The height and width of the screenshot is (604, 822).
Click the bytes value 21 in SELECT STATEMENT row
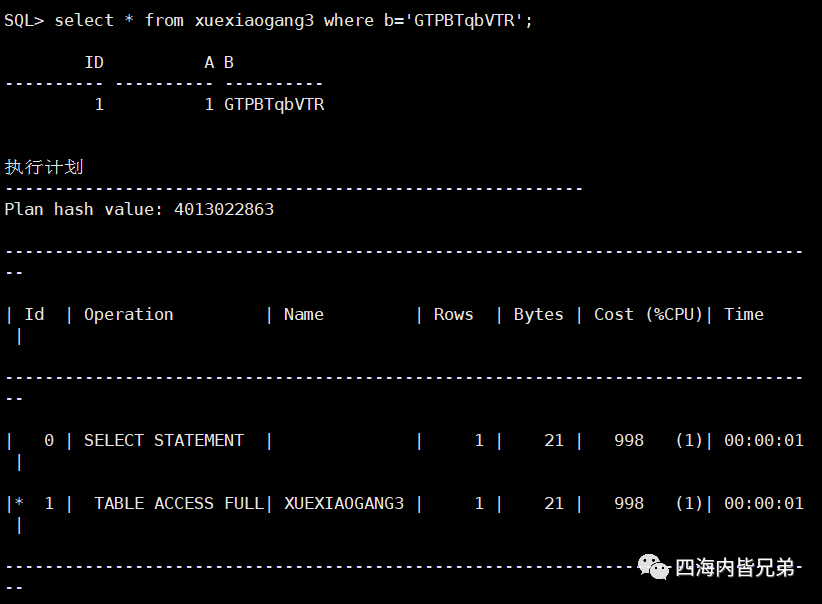[554, 440]
